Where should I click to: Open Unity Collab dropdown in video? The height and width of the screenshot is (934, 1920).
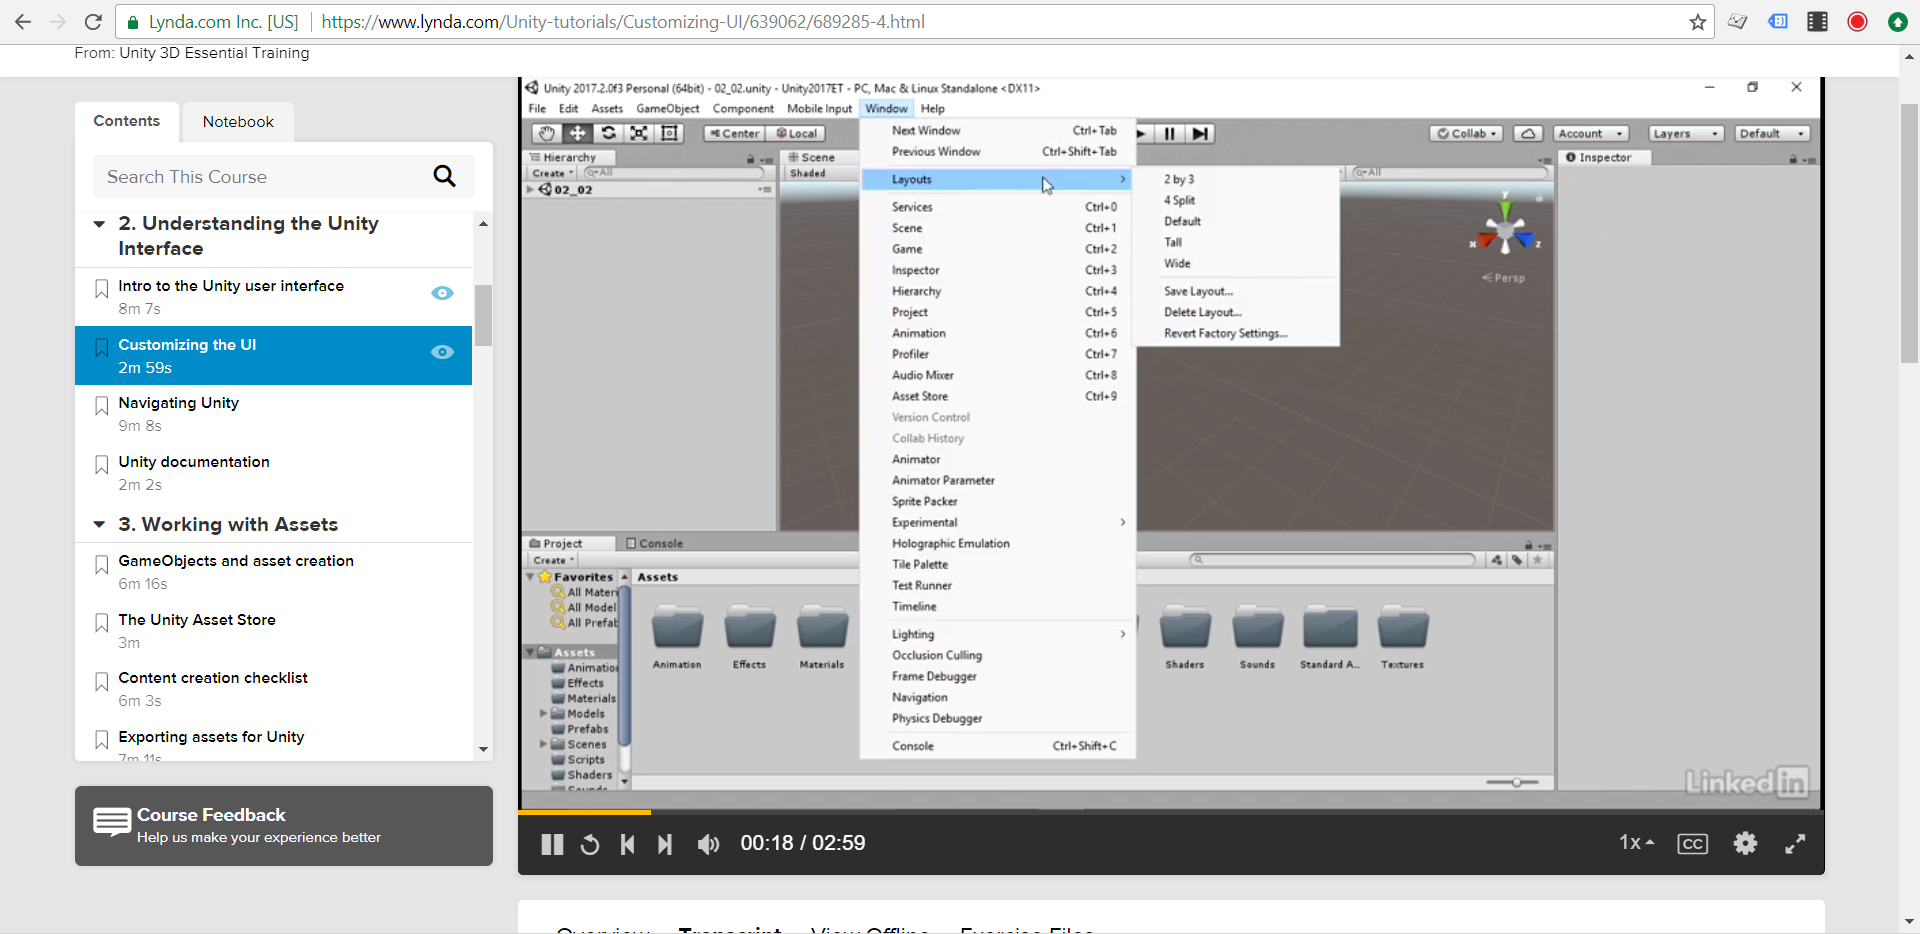point(1466,133)
